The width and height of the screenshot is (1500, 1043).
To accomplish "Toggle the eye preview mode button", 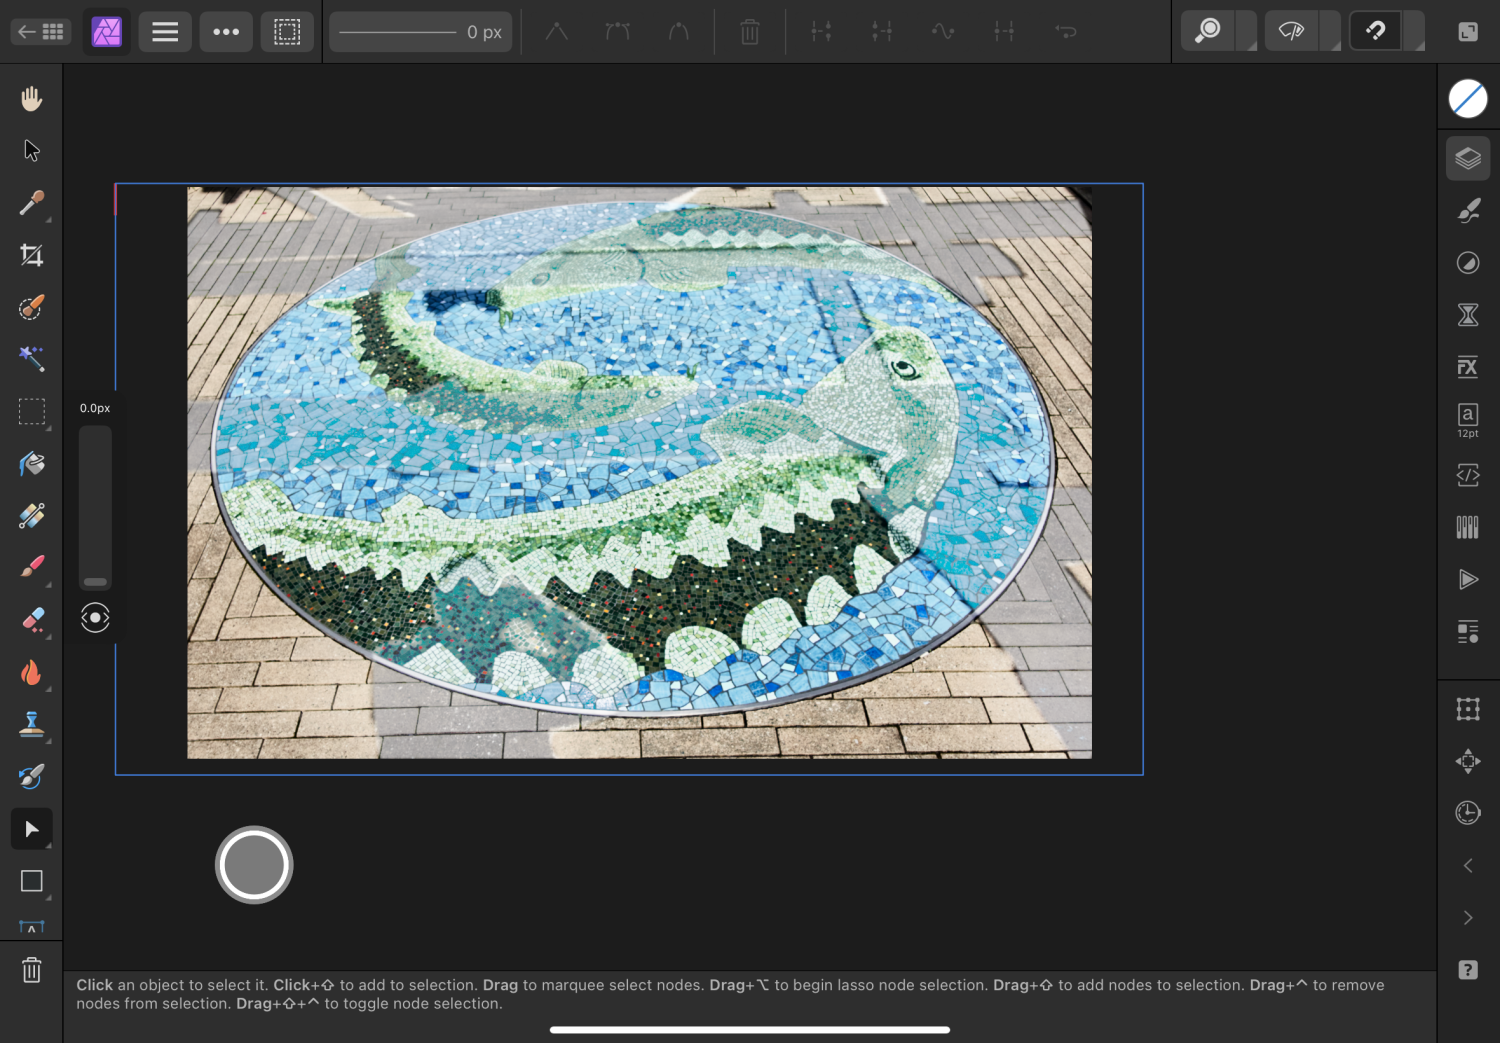I will [x=1291, y=31].
